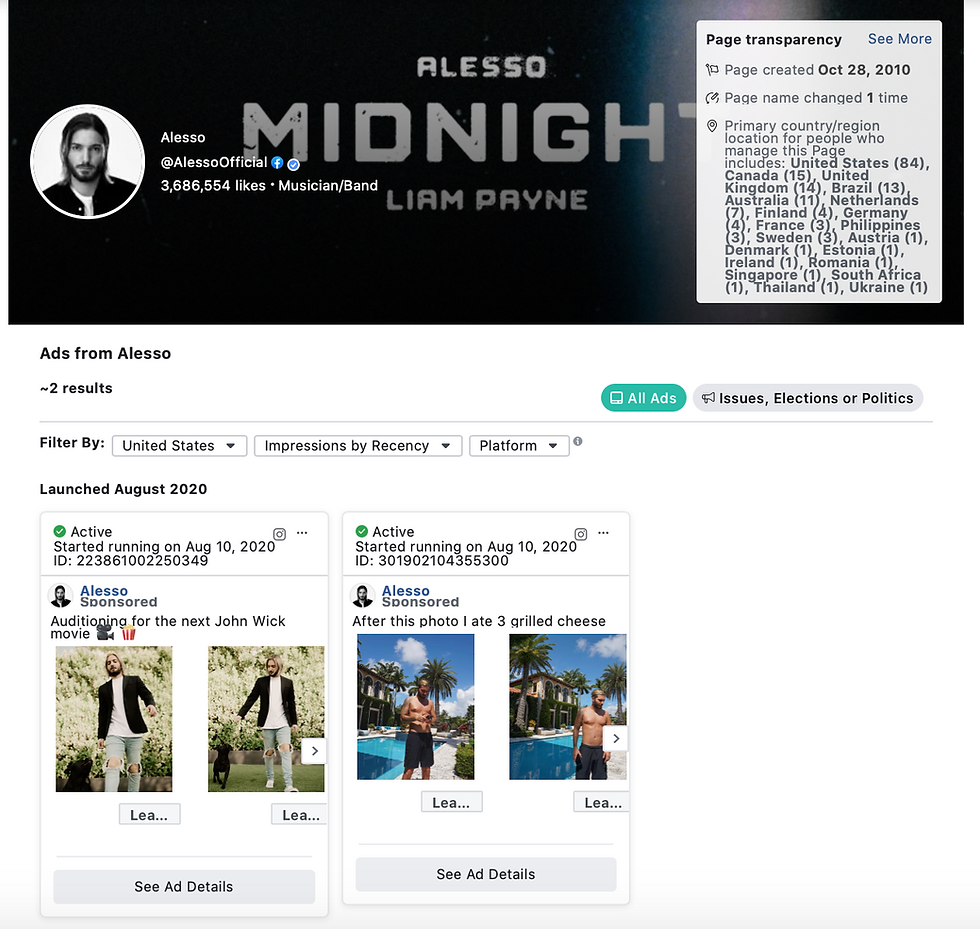Click See More in Page transparency
Screen dimensions: 980x929
click(899, 39)
